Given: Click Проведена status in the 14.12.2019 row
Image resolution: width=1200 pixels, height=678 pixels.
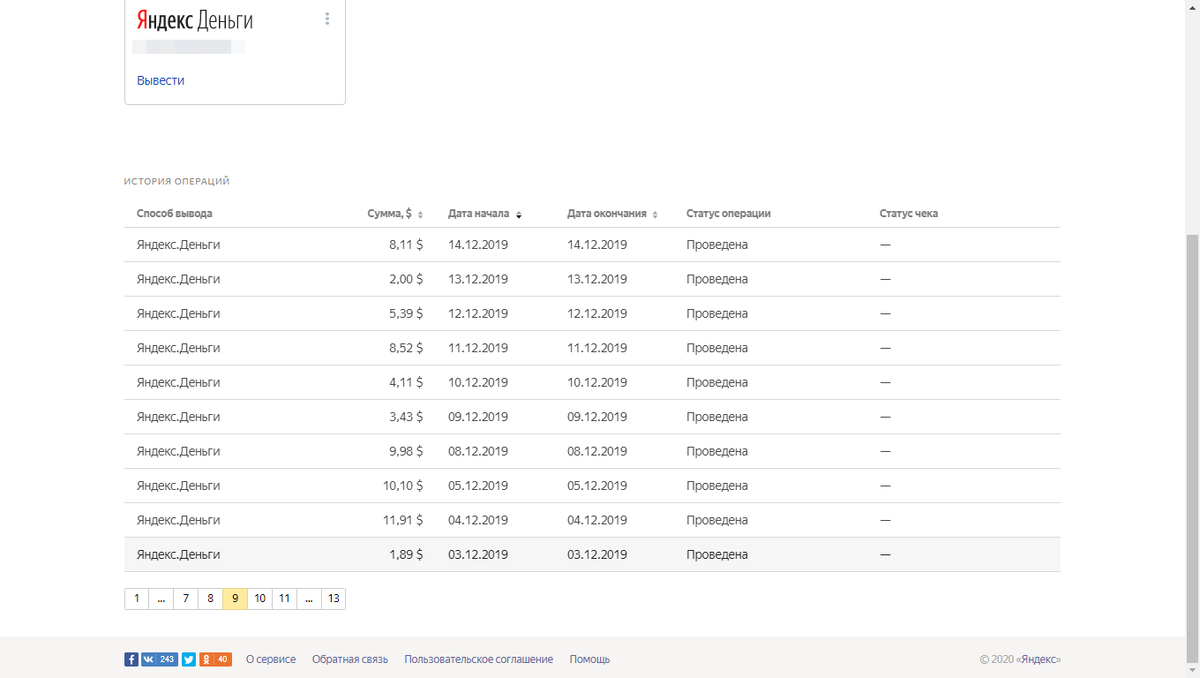Looking at the screenshot, I should point(717,245).
